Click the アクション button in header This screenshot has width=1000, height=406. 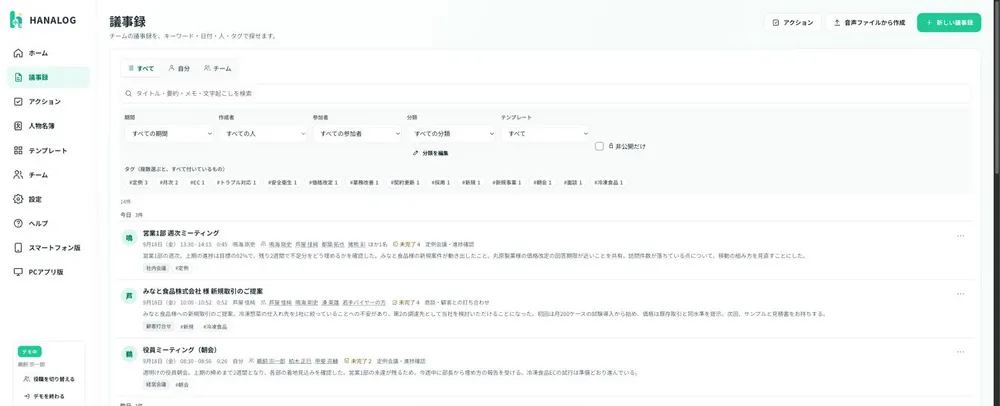pyautogui.click(x=793, y=22)
